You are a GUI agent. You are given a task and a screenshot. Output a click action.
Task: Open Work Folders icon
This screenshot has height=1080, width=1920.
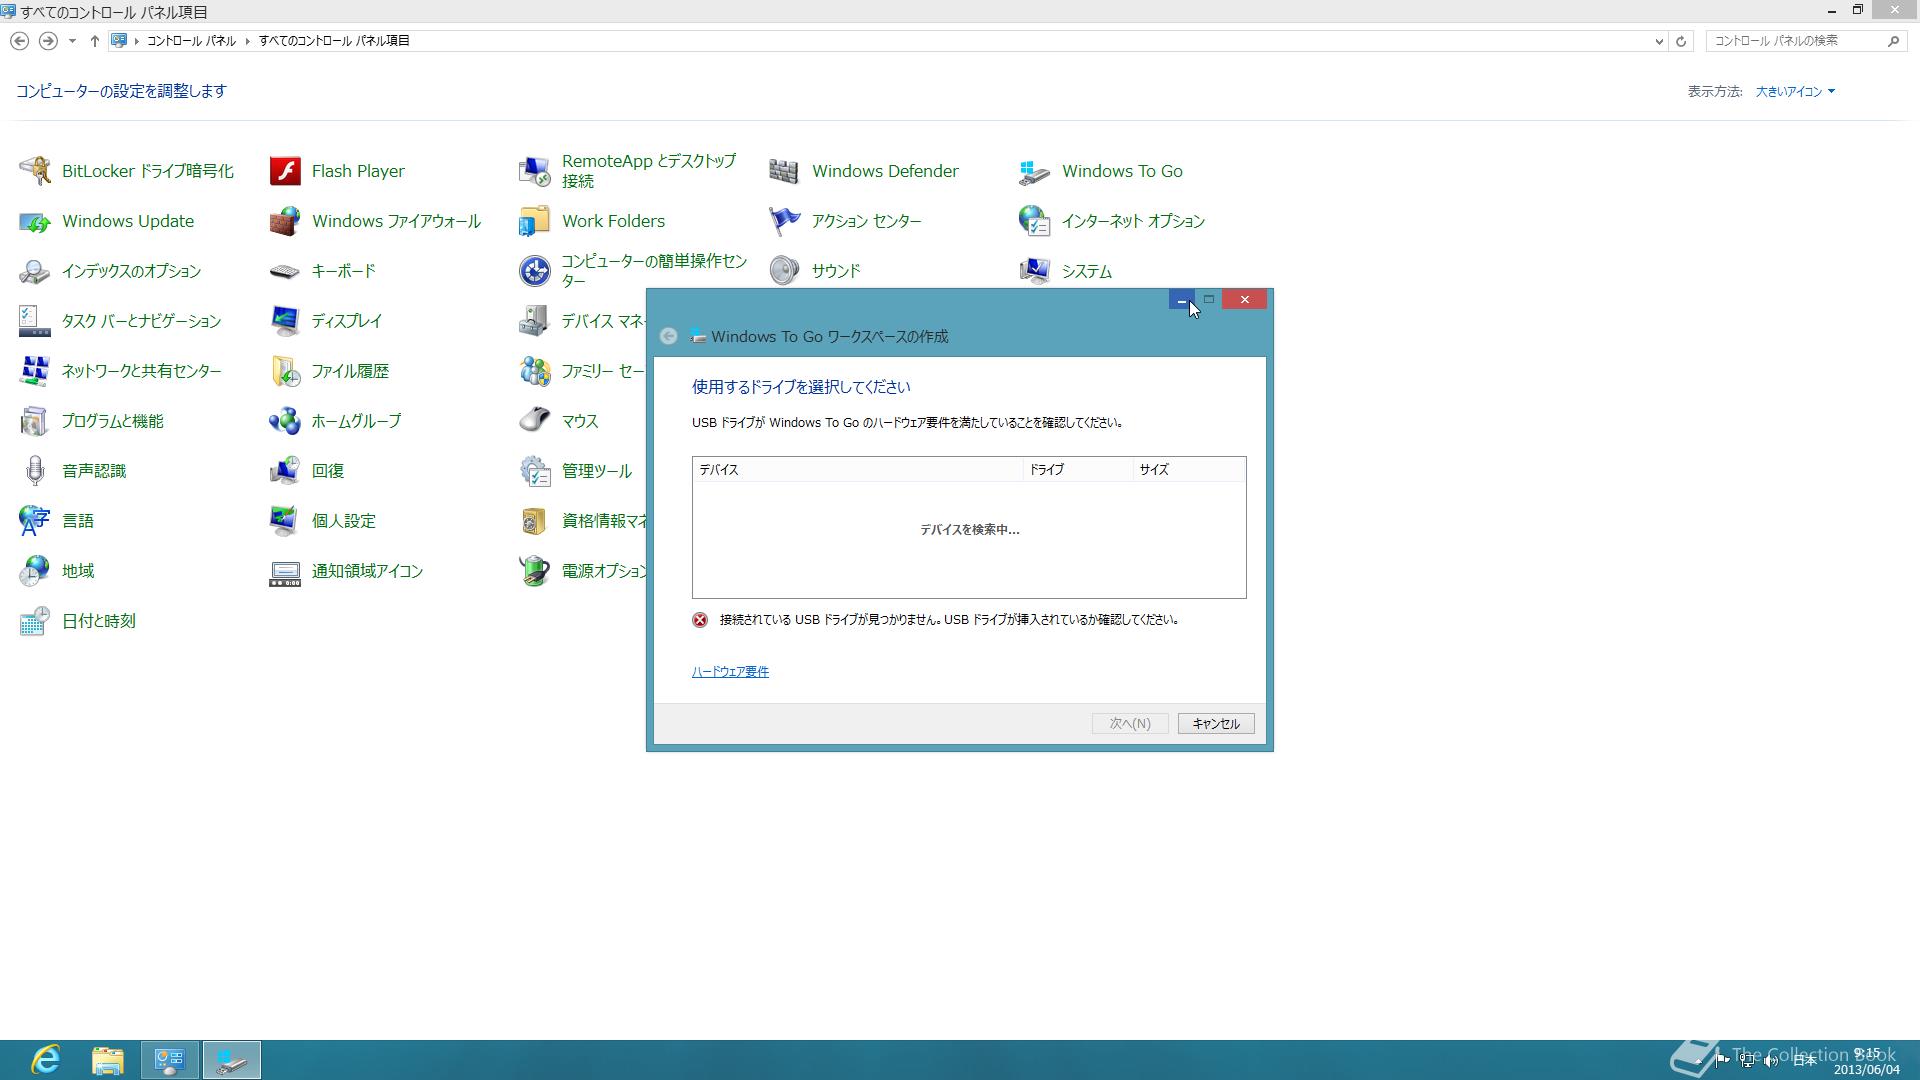pyautogui.click(x=535, y=221)
